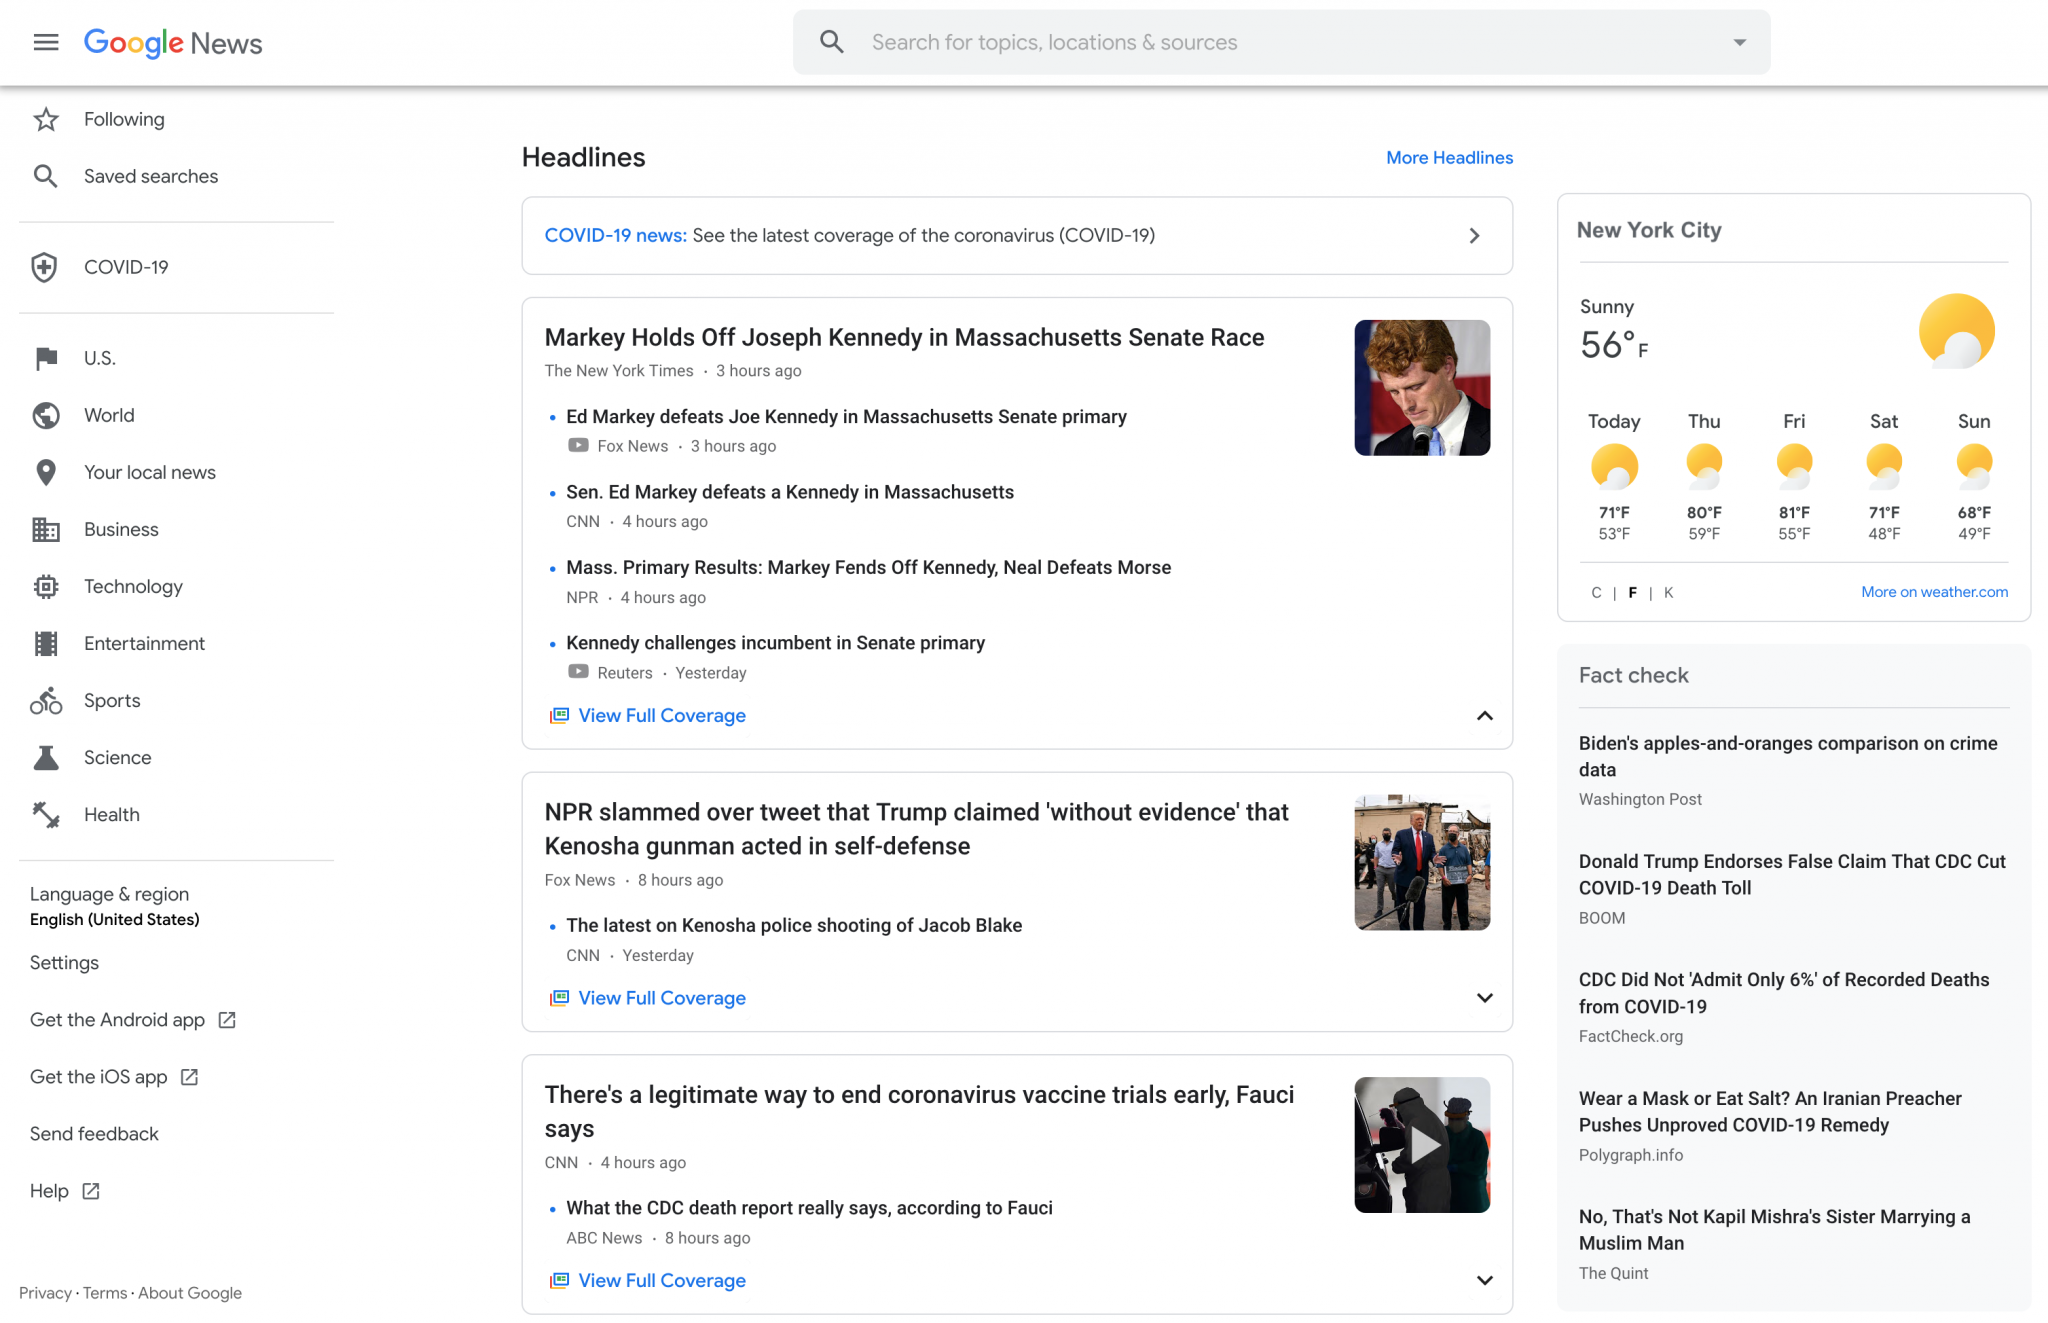Click the Google News logo
This screenshot has height=1323, width=2048.
(x=173, y=43)
